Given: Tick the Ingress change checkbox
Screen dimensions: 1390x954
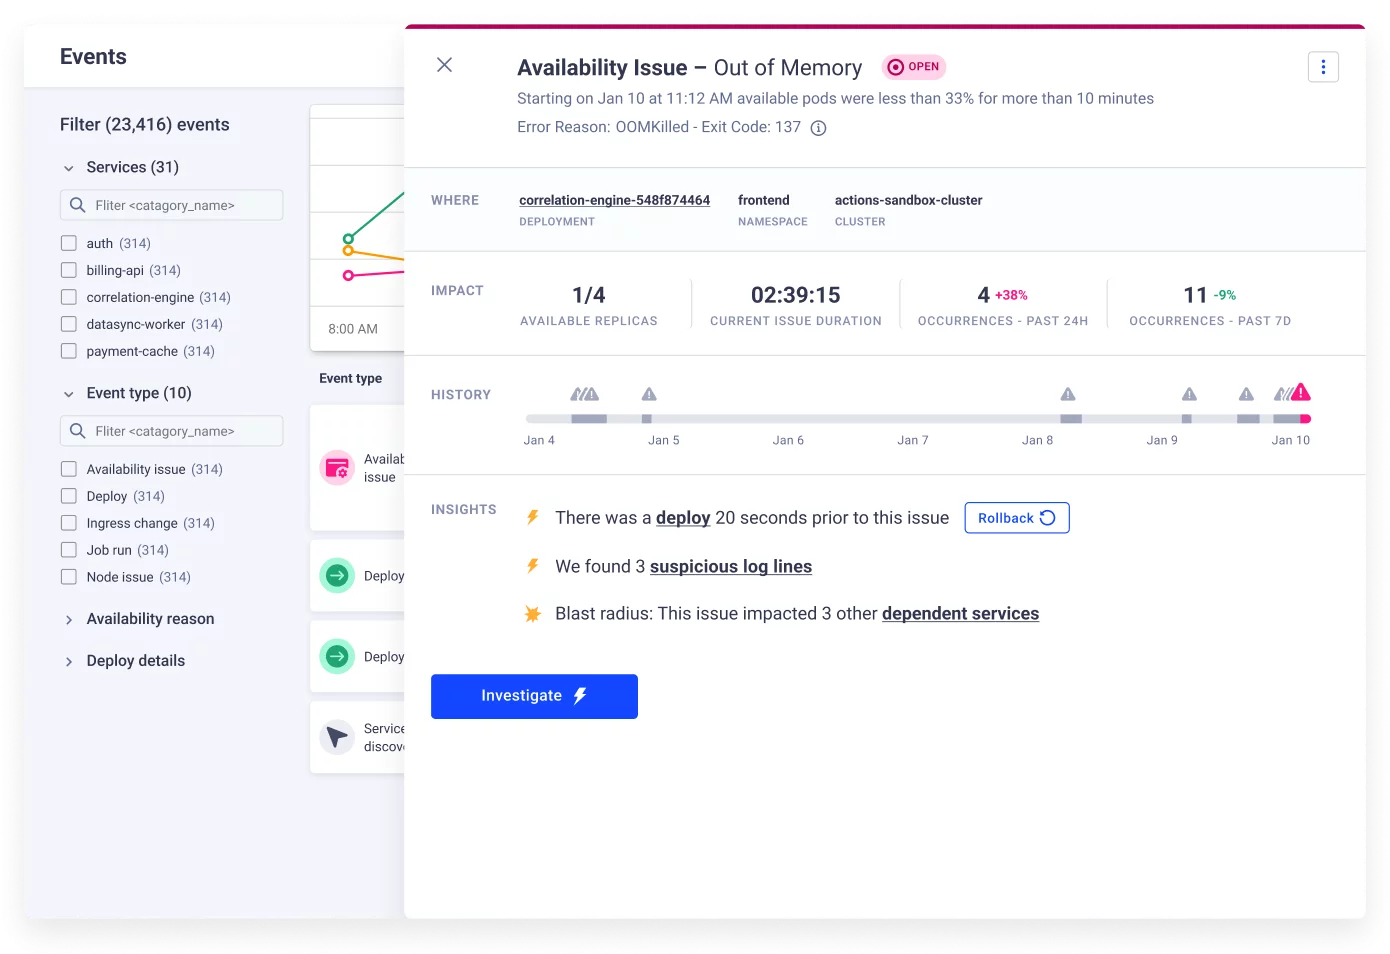Looking at the screenshot, I should [69, 523].
